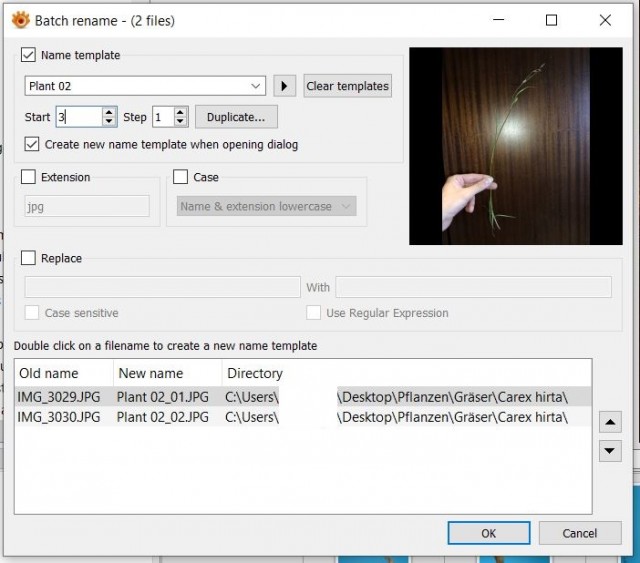Viewport: 640px width, 563px height.
Task: Decrease the Start value with down arrow
Action: [109, 121]
